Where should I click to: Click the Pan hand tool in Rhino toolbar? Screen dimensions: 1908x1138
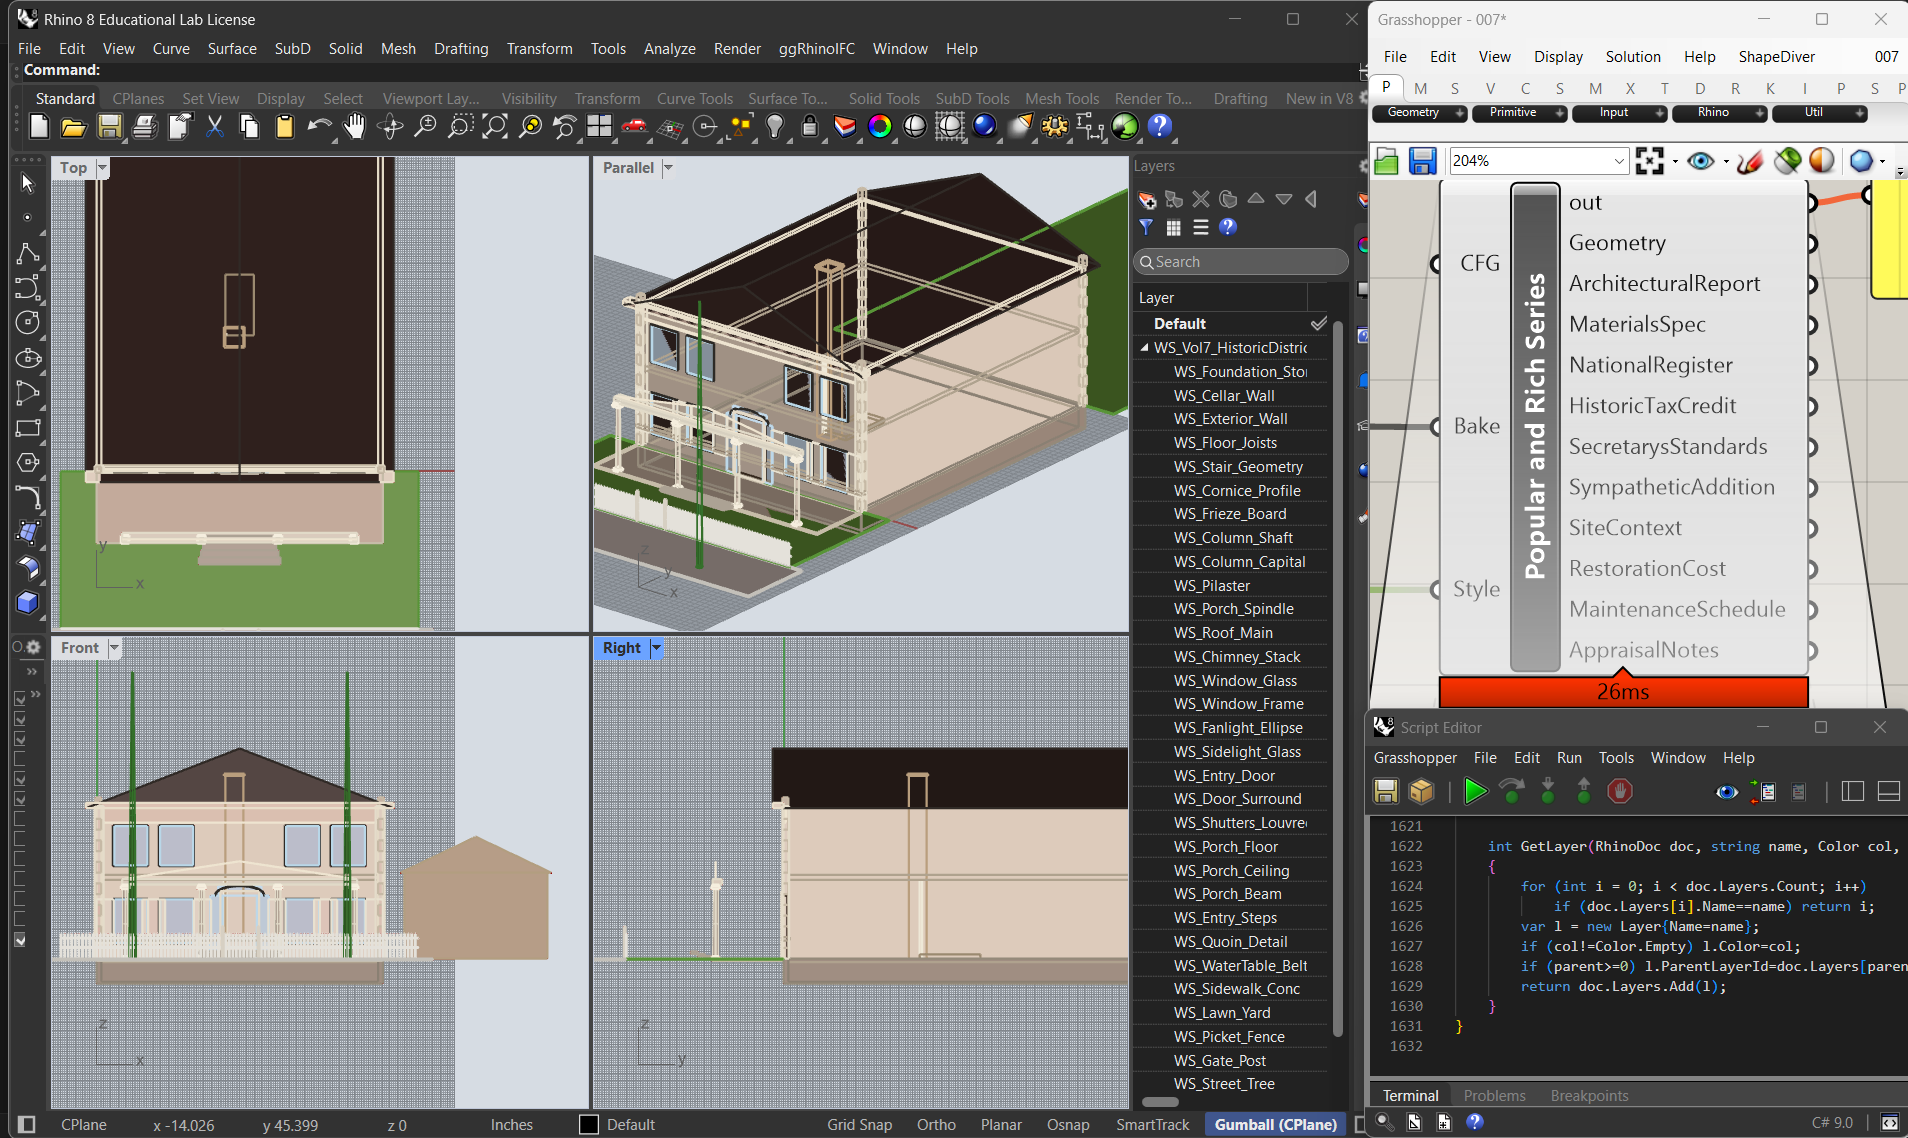(354, 126)
